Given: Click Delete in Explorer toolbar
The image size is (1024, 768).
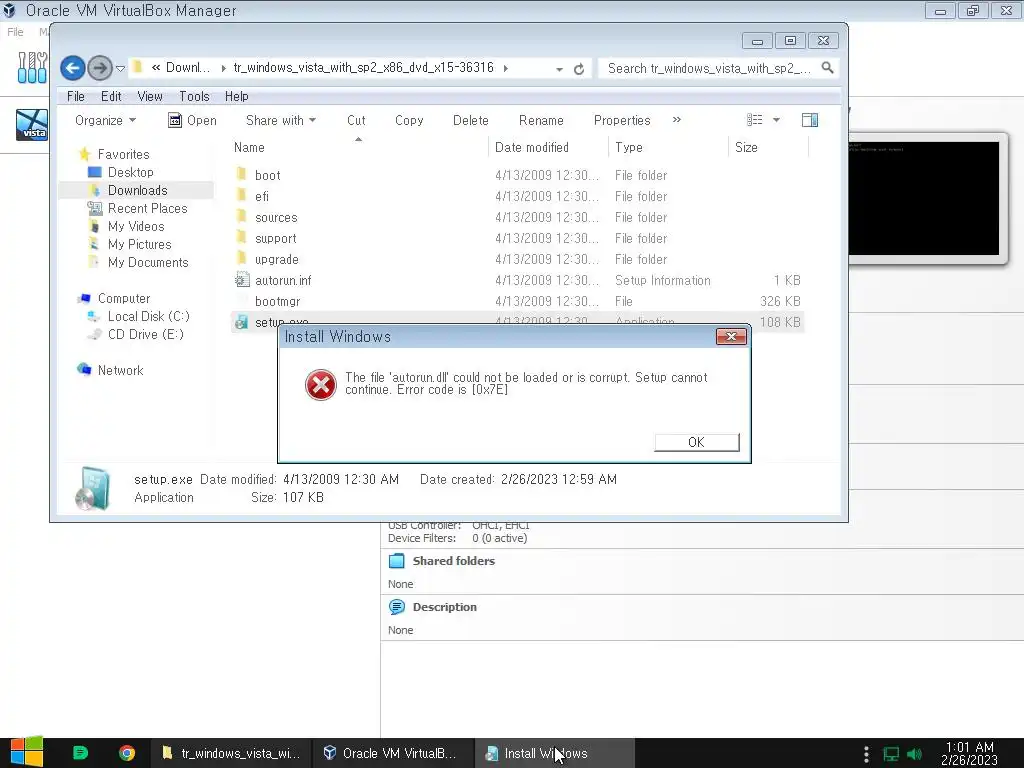Looking at the screenshot, I should click(x=470, y=120).
